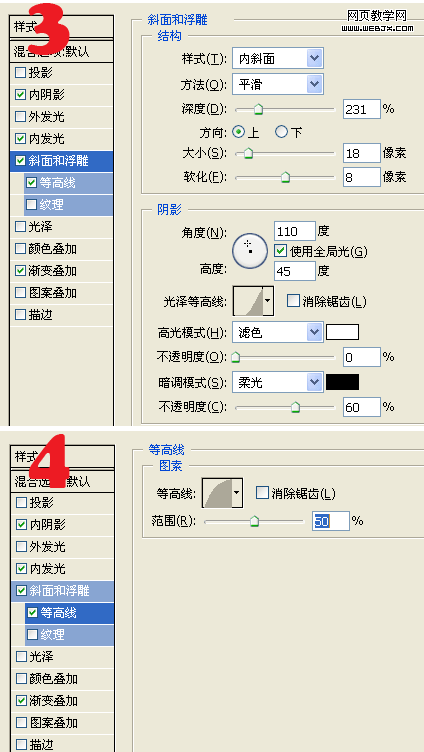Viewport: 424px width, 752px height.
Task: Adjust the 范围 slider handle
Action: pyautogui.click(x=255, y=521)
